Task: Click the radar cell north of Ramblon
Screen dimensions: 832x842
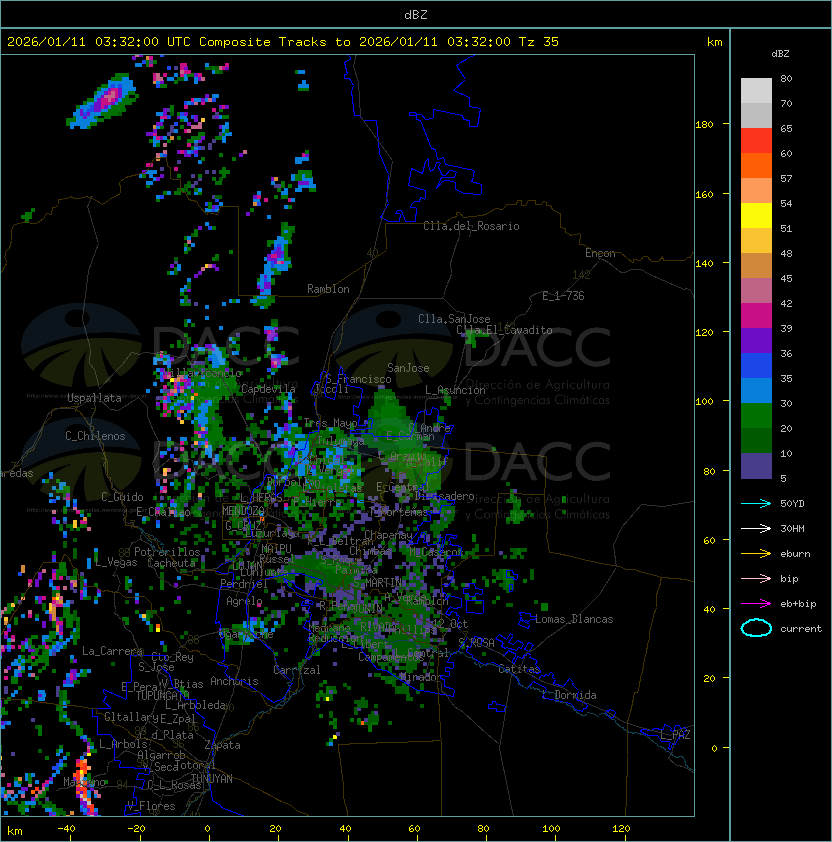Action: pos(276,264)
